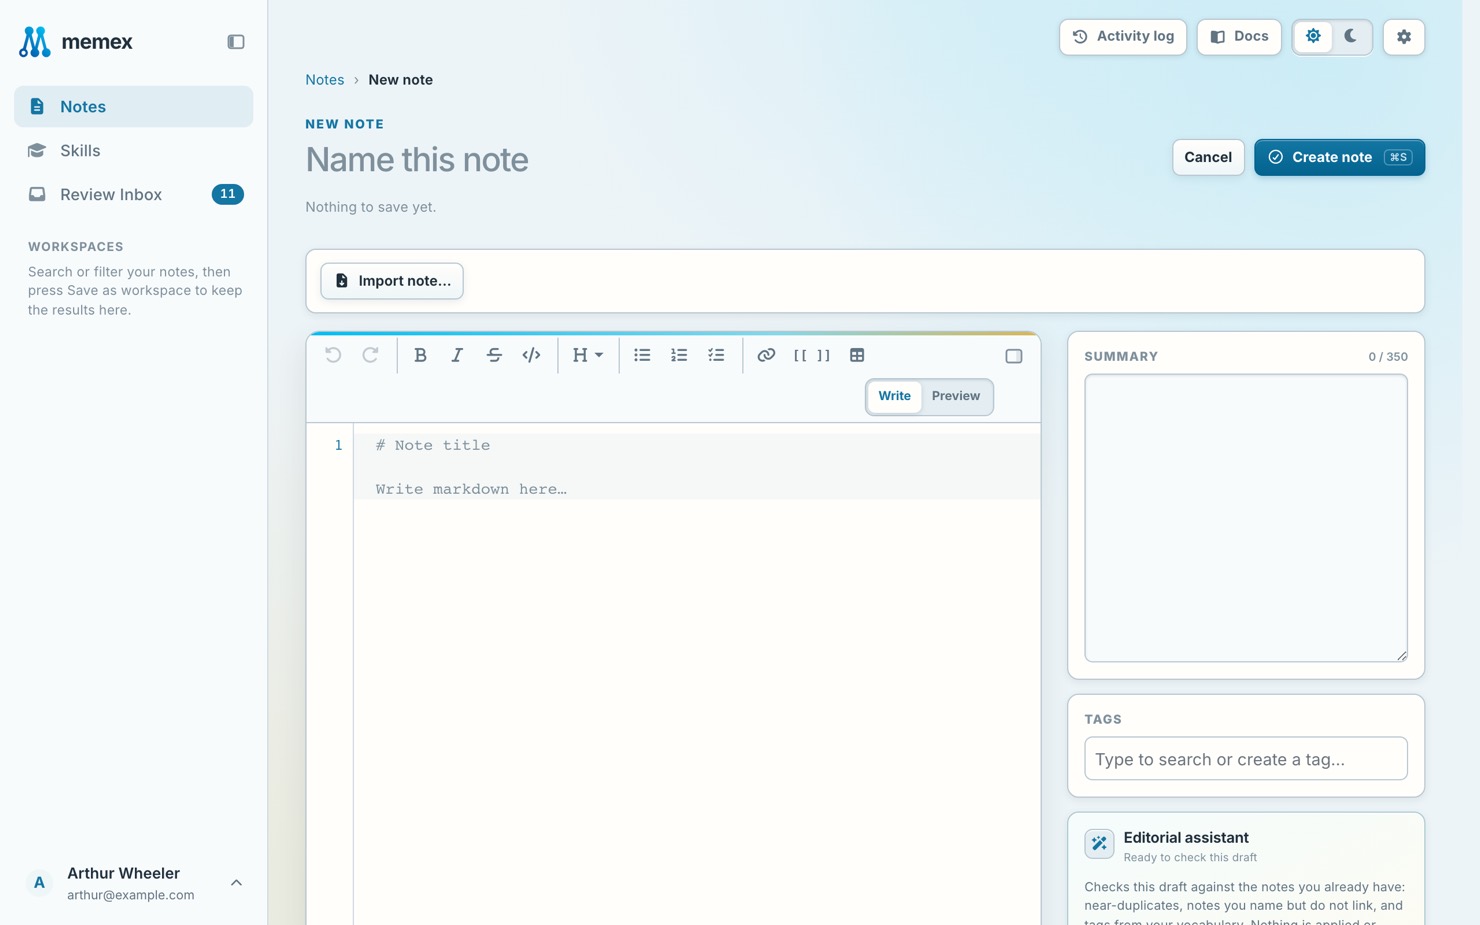Toggle bold formatting
Viewport: 1480px width, 925px height.
(420, 355)
